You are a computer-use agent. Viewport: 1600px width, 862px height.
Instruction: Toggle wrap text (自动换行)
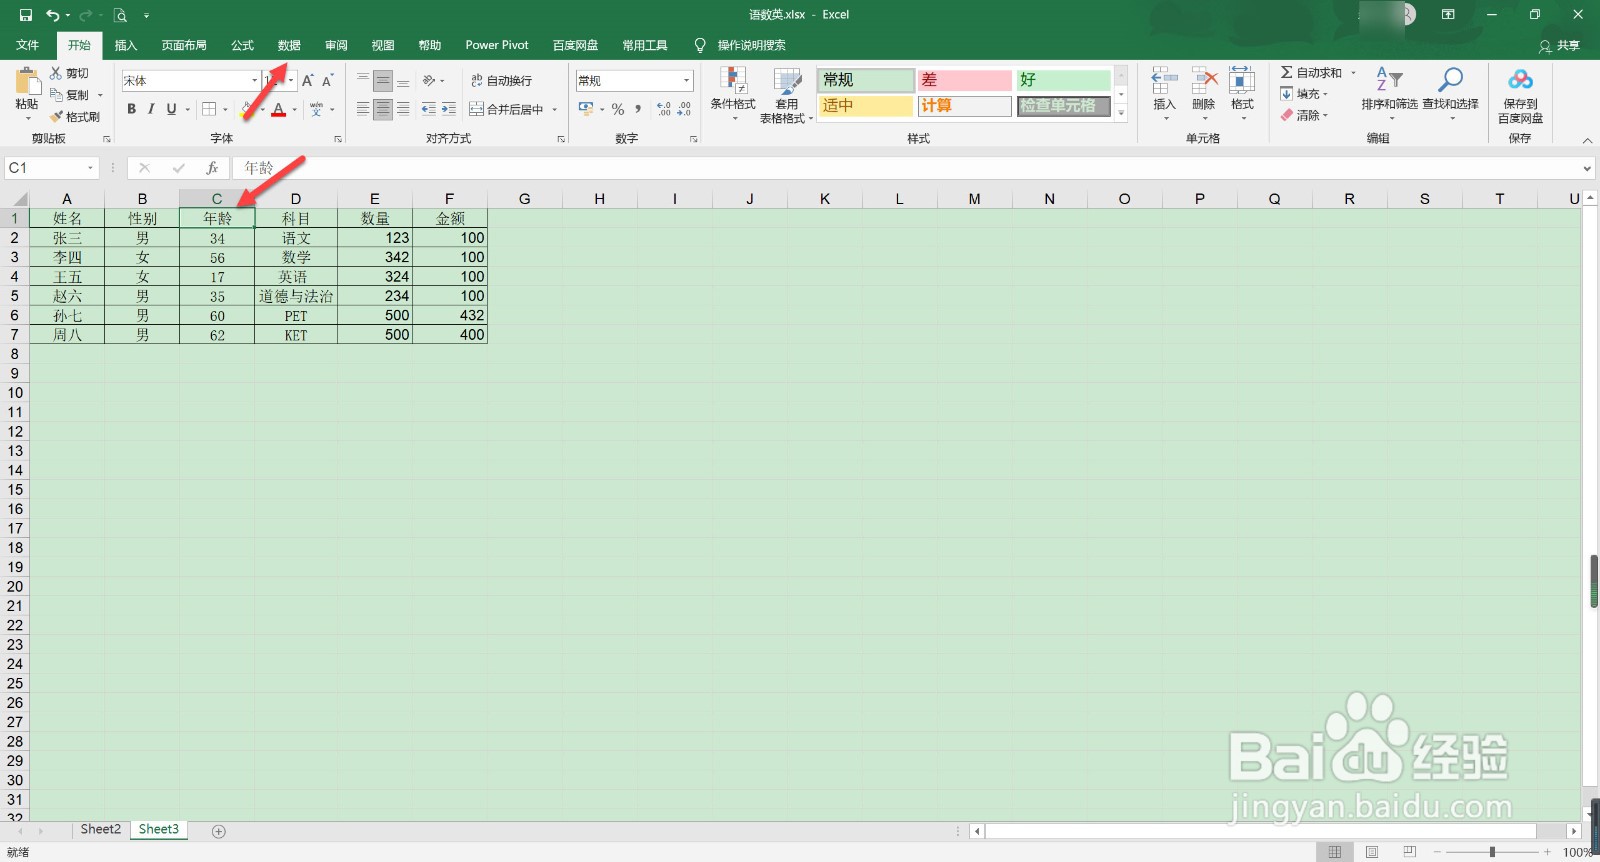pyautogui.click(x=502, y=80)
